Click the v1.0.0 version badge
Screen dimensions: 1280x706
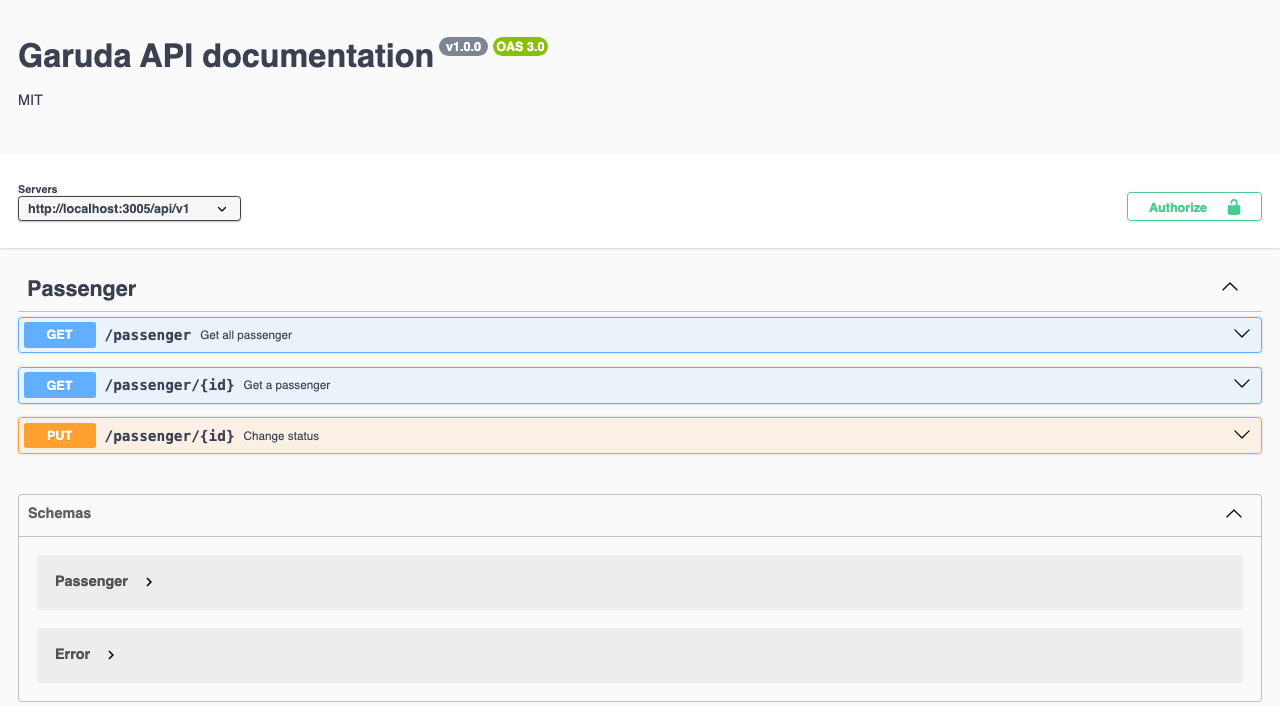pyautogui.click(x=463, y=47)
